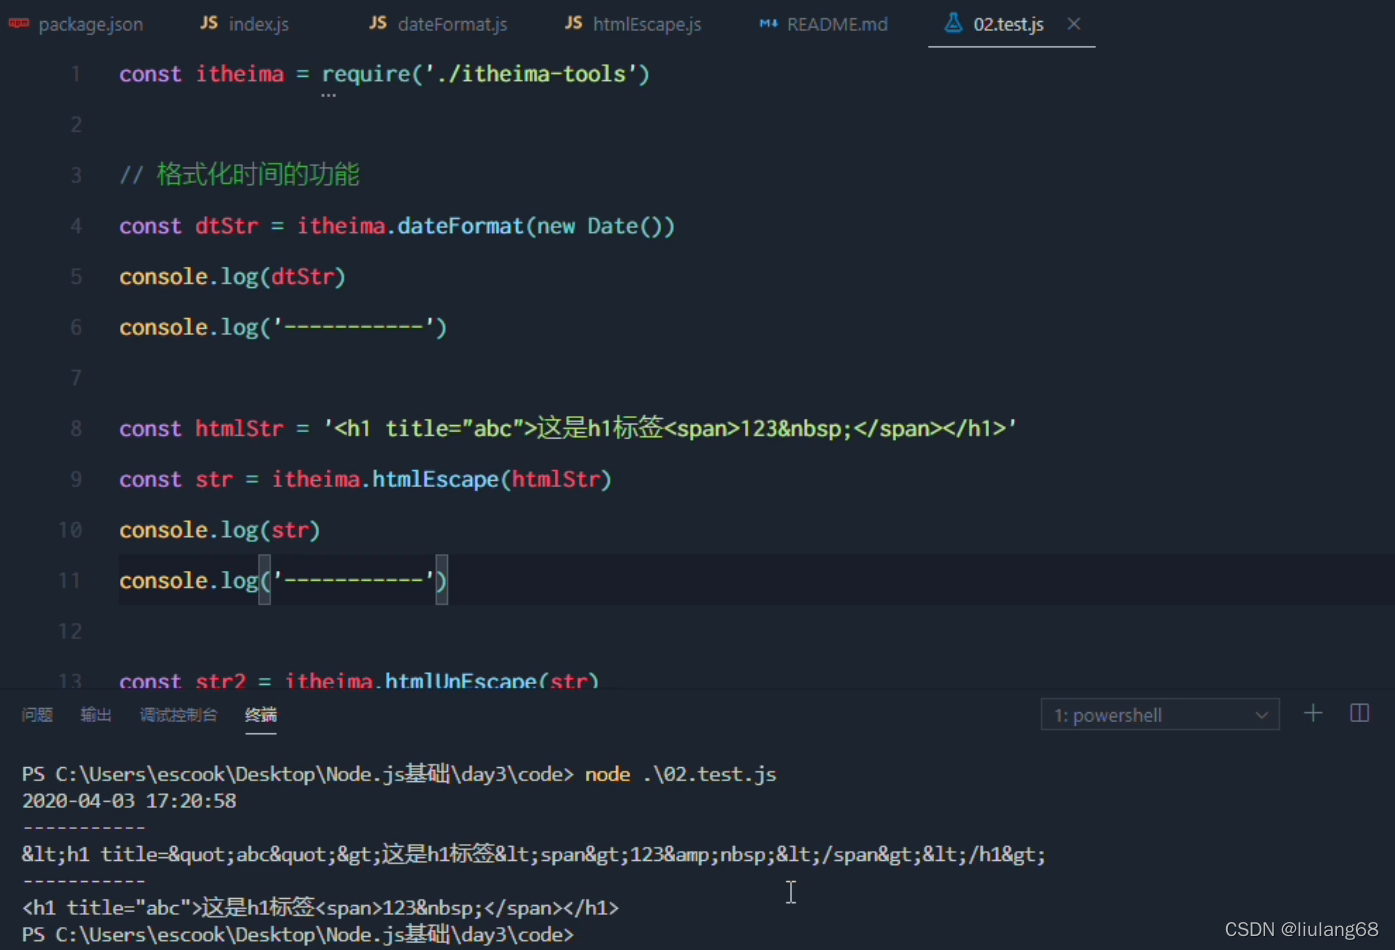Click the JS icon on dateFormat.js tab
Screen dimensions: 1395x950
378,23
